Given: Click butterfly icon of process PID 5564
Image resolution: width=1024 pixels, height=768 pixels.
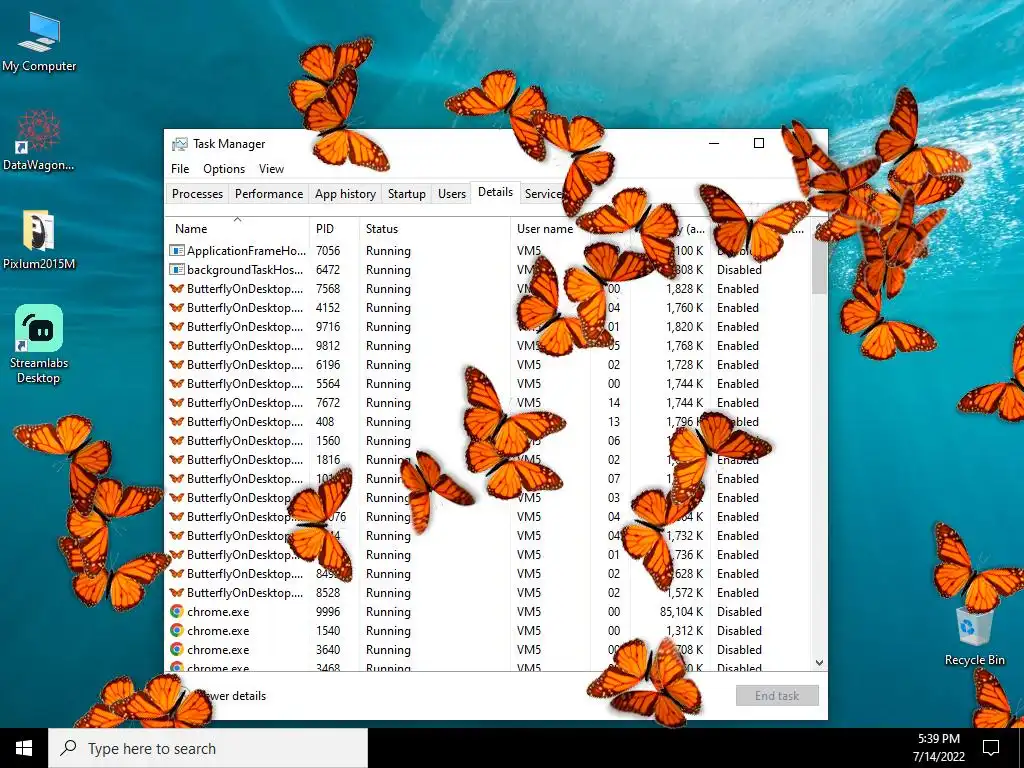Looking at the screenshot, I should pyautogui.click(x=176, y=383).
